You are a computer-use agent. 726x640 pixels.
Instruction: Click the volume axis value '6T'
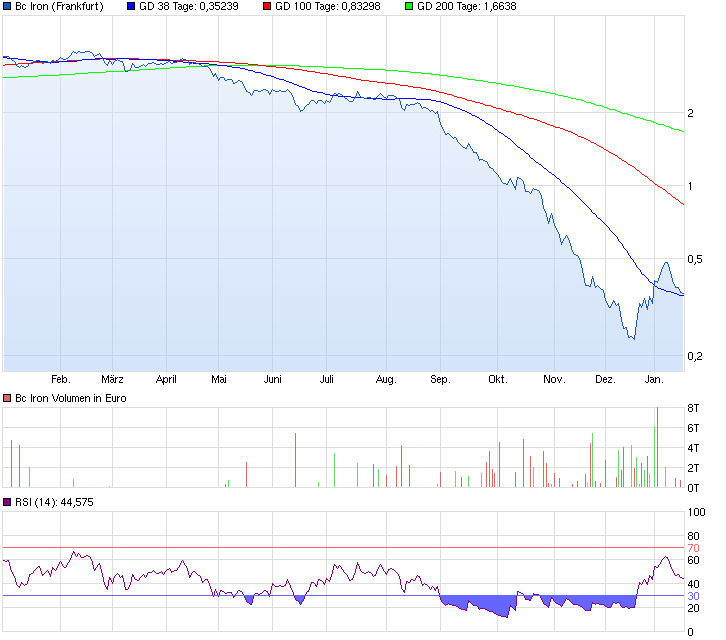[x=693, y=428]
